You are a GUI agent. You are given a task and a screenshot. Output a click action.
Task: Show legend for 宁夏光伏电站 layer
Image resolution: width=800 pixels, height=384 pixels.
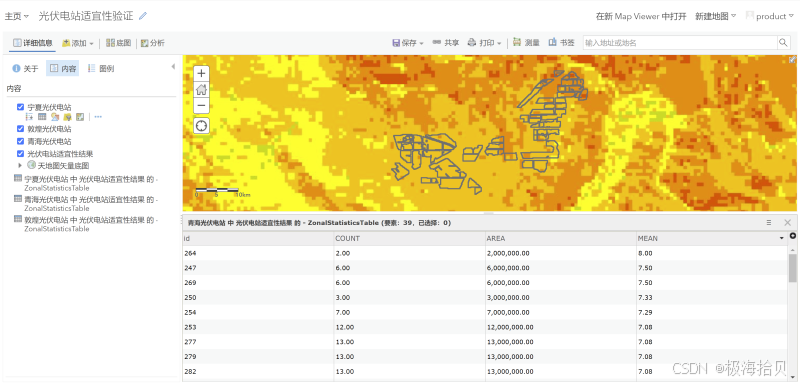coord(30,117)
